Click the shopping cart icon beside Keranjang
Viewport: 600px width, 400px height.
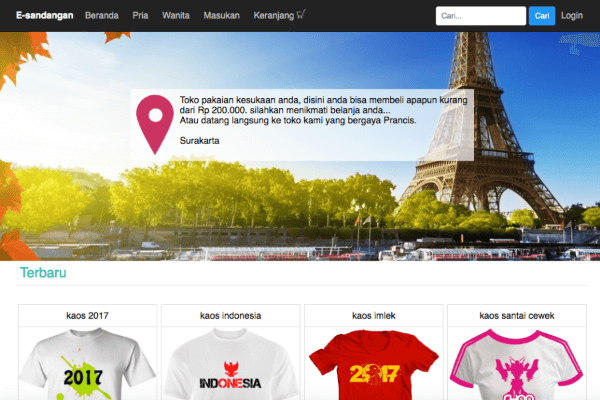tap(301, 15)
